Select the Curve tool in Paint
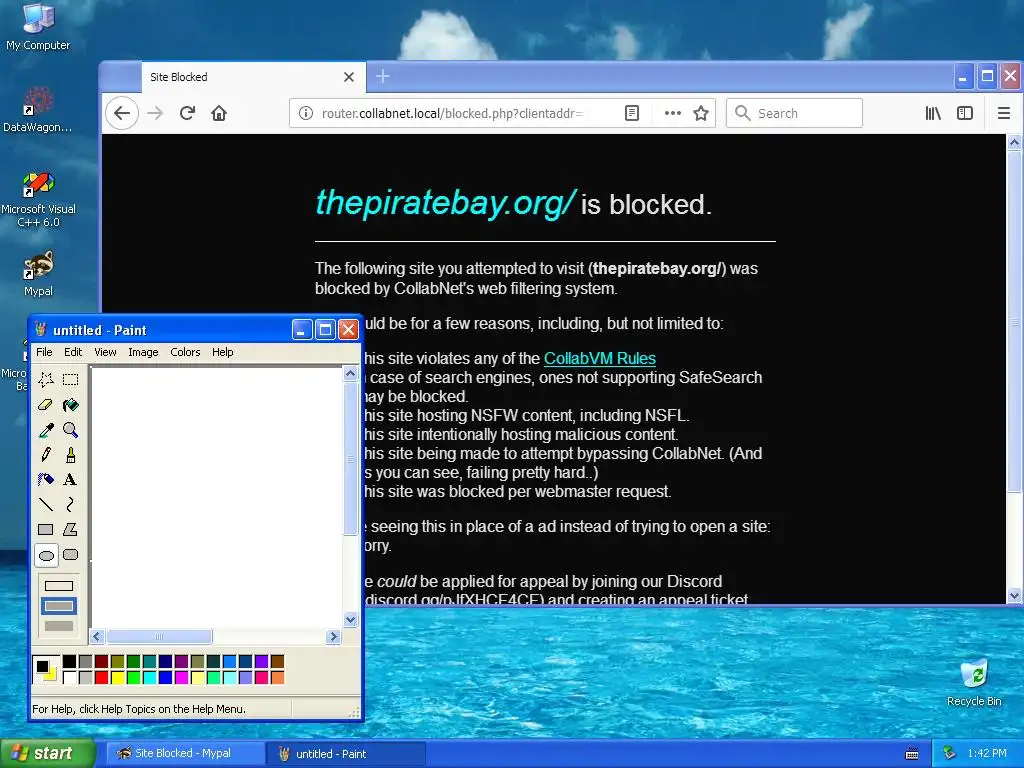 71,504
